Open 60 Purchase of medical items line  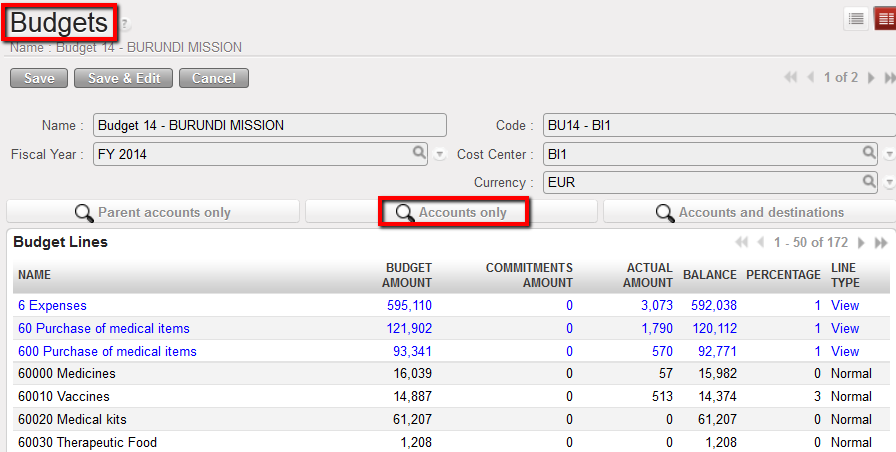tap(103, 328)
